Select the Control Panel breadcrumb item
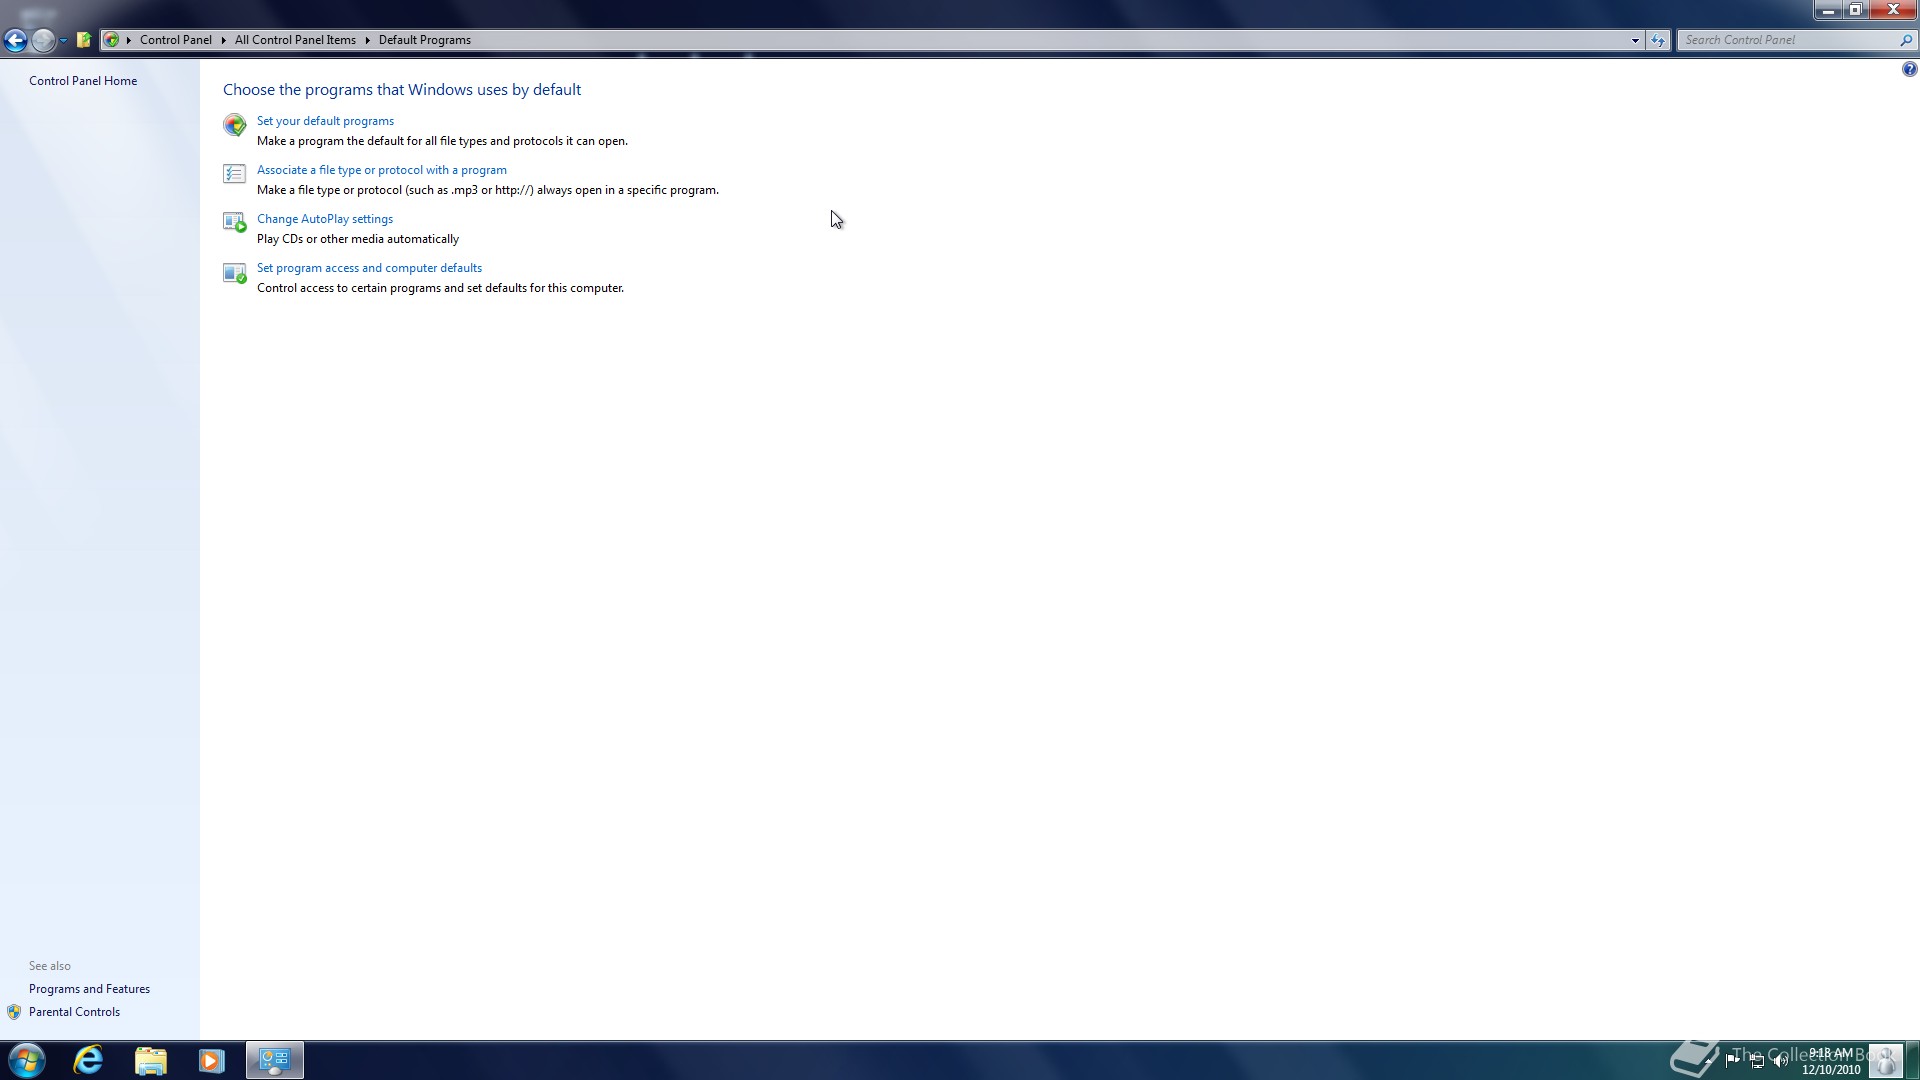 [175, 40]
